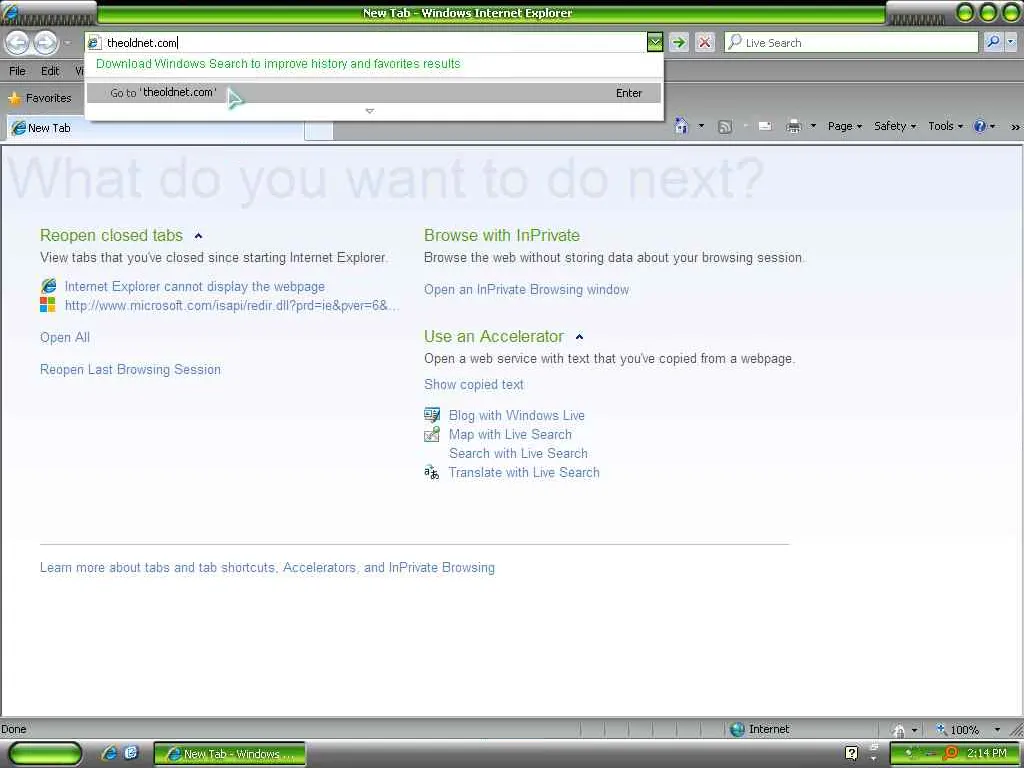Open the Edit menu
The height and width of the screenshot is (768, 1024).
click(50, 71)
